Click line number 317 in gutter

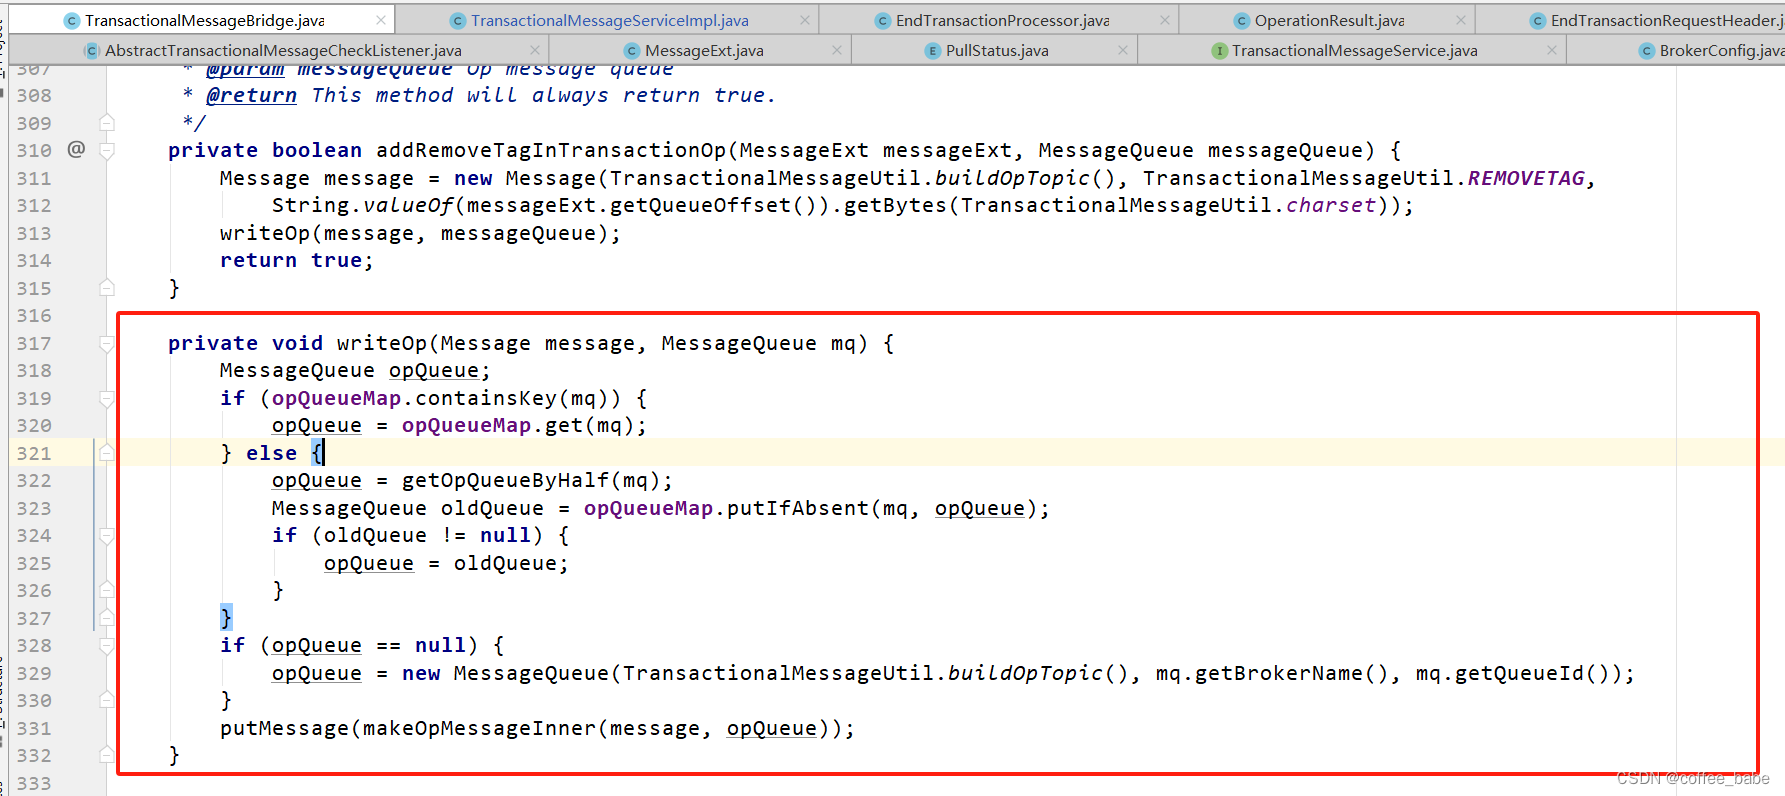[x=34, y=343]
